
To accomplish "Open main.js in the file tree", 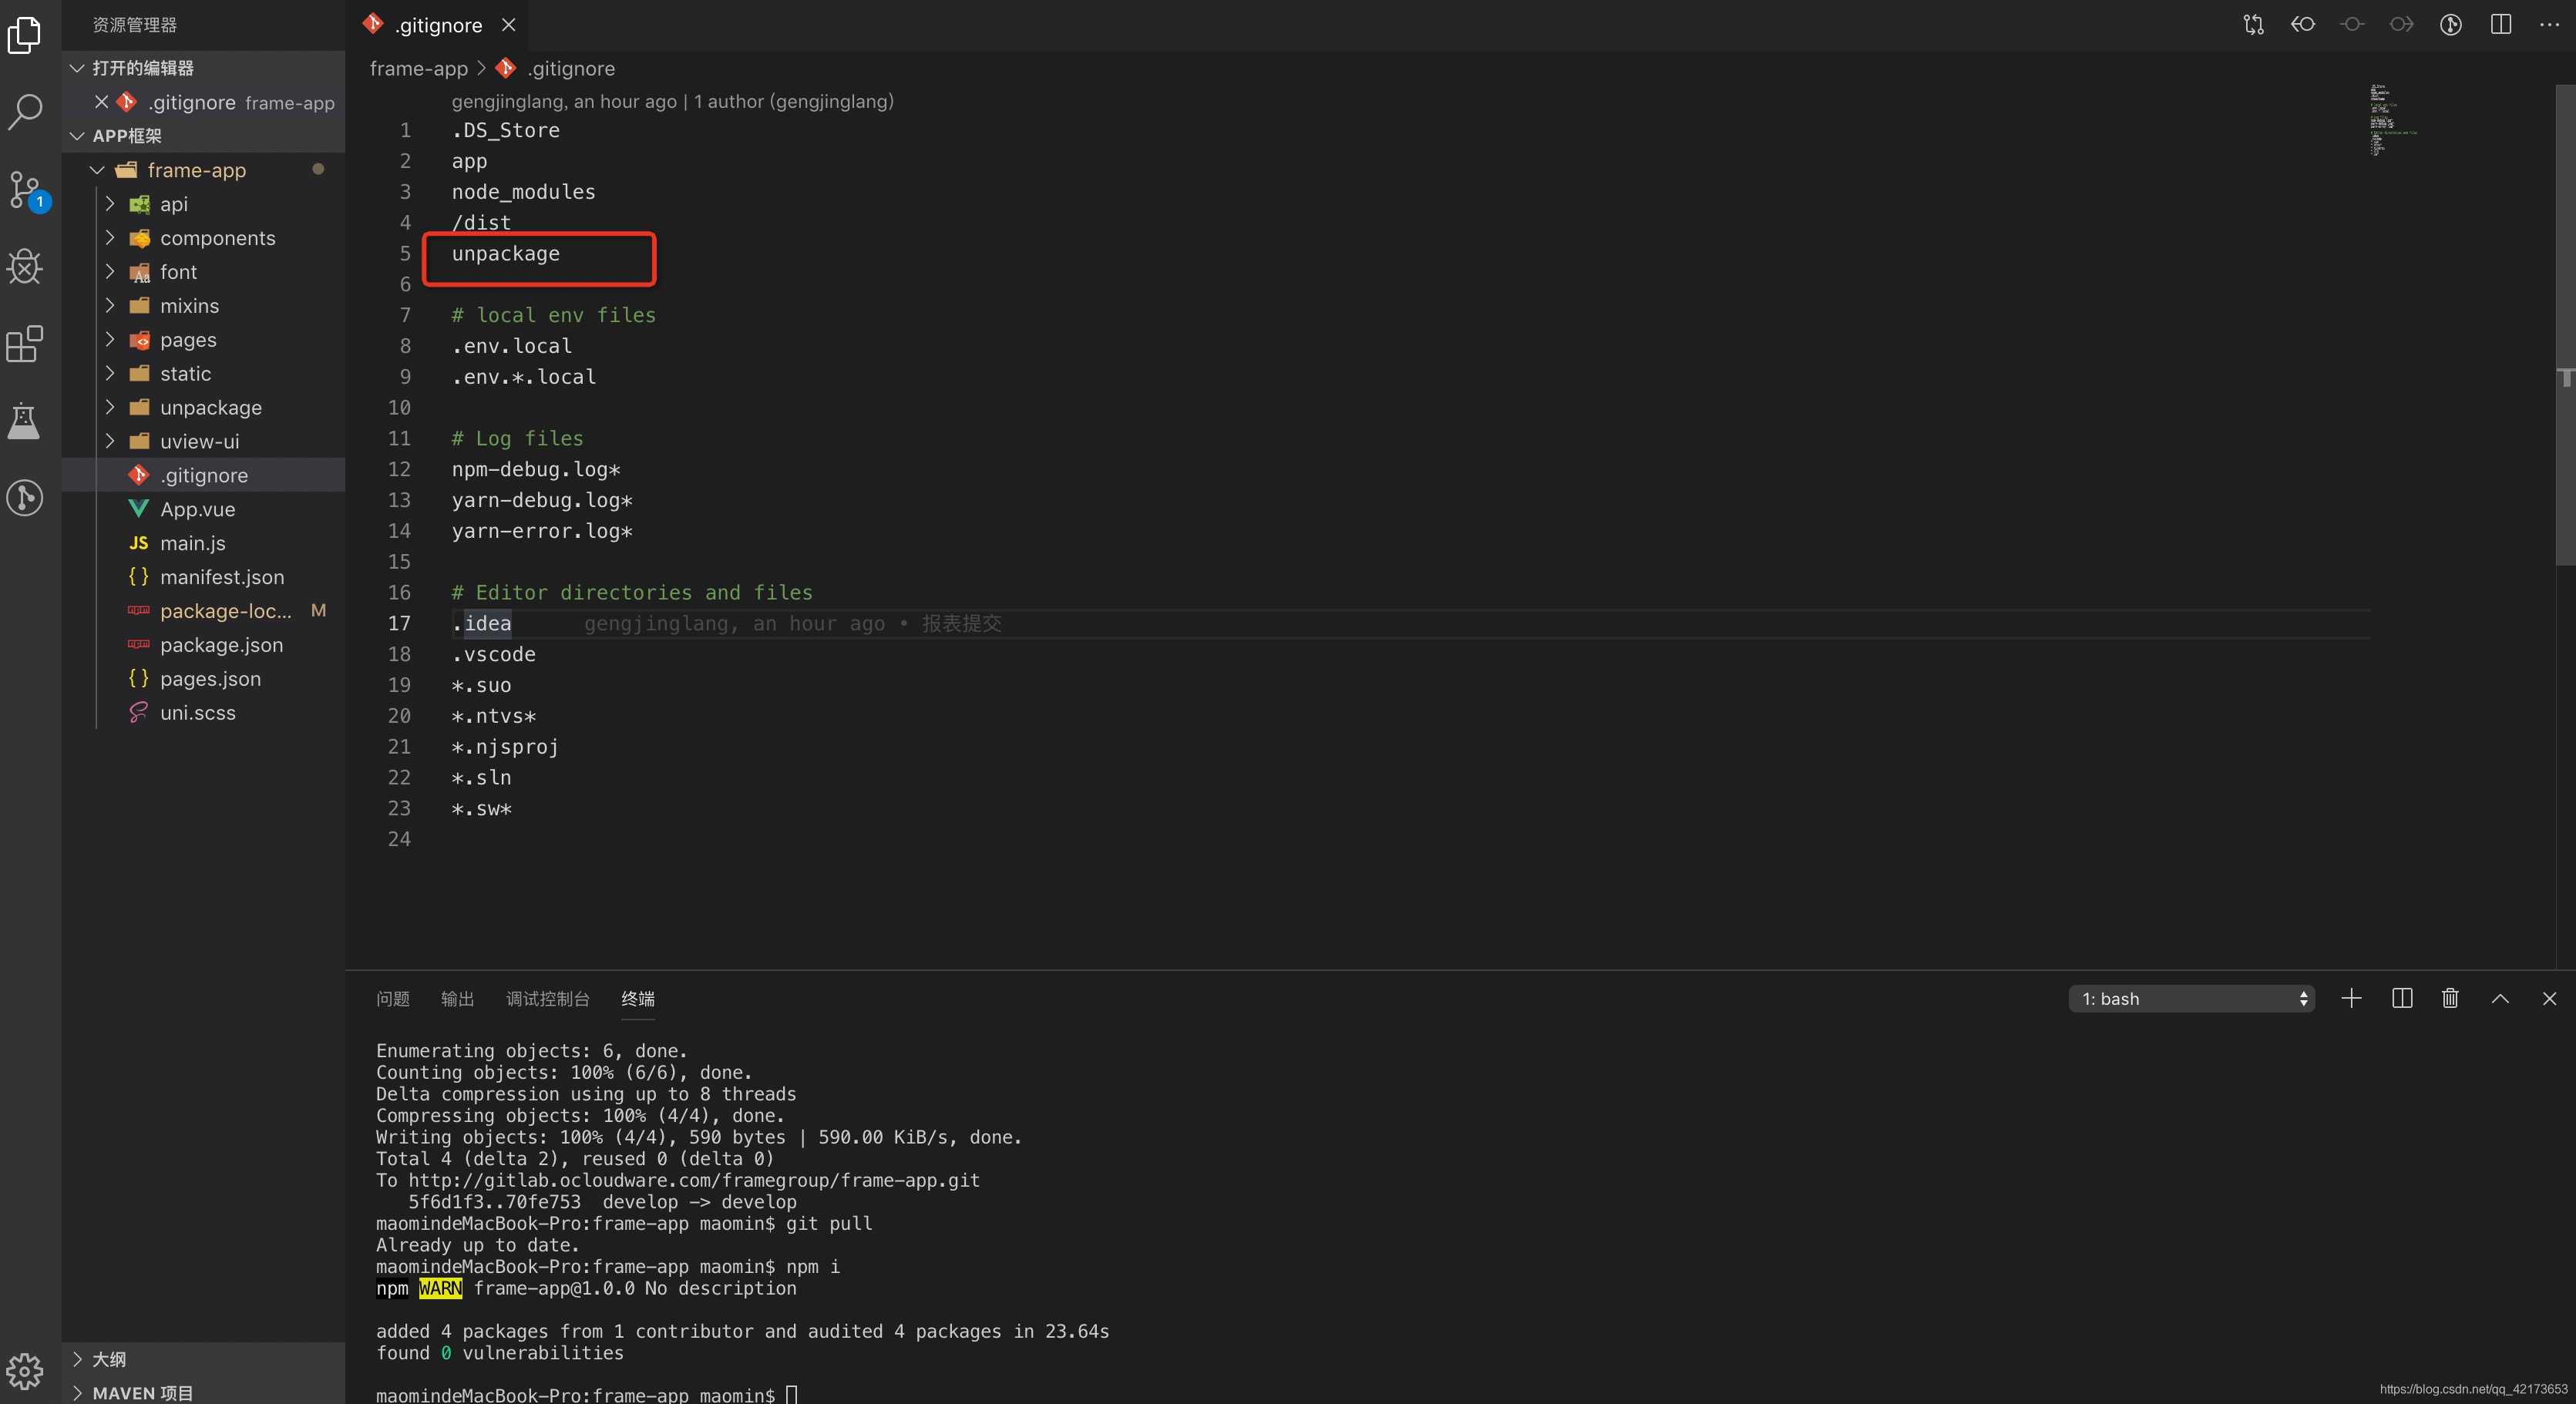I will click(204, 543).
